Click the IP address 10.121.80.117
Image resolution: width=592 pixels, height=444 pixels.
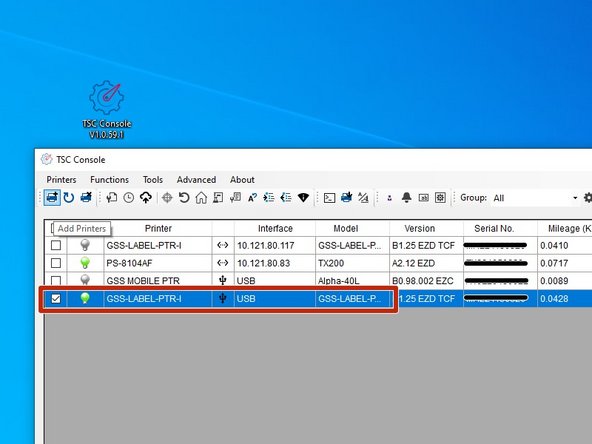point(265,246)
